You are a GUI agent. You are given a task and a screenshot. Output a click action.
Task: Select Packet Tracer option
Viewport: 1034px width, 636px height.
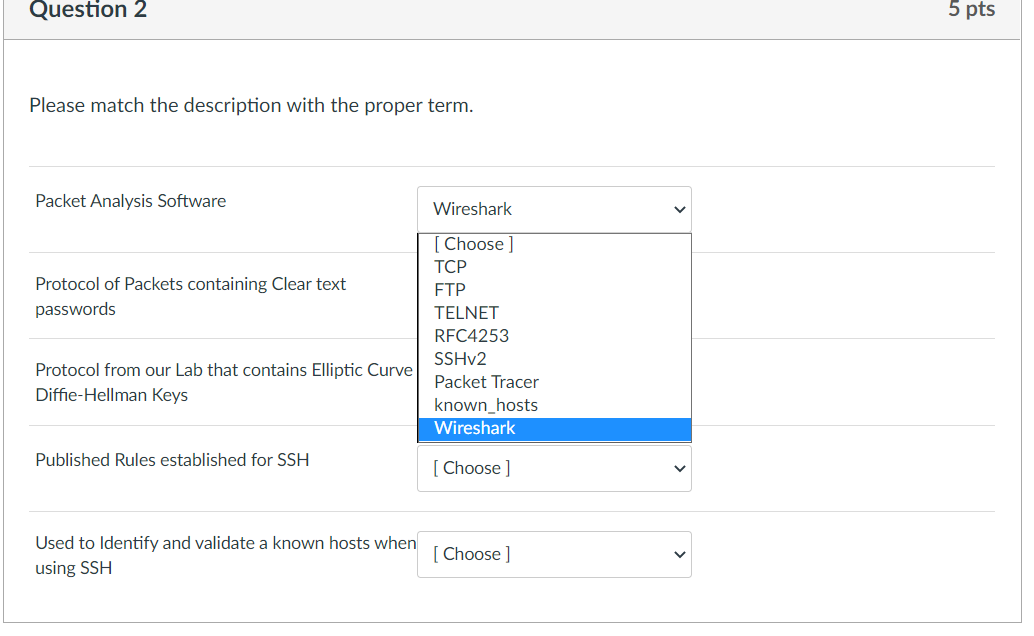tap(486, 382)
